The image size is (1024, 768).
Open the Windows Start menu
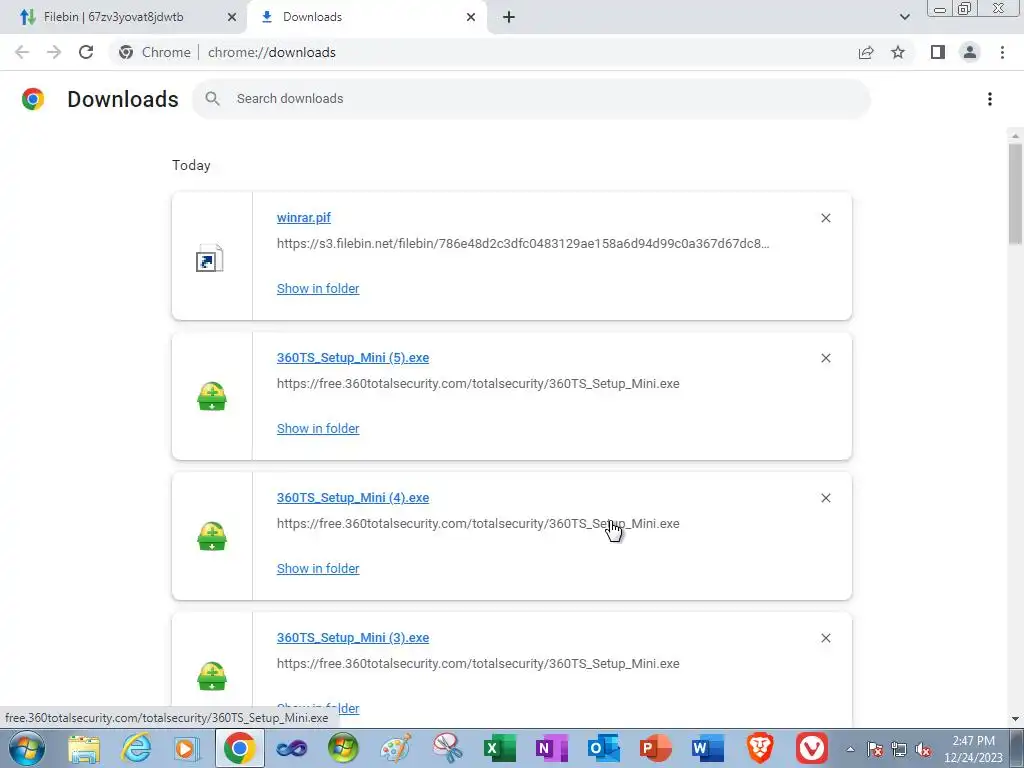click(27, 748)
